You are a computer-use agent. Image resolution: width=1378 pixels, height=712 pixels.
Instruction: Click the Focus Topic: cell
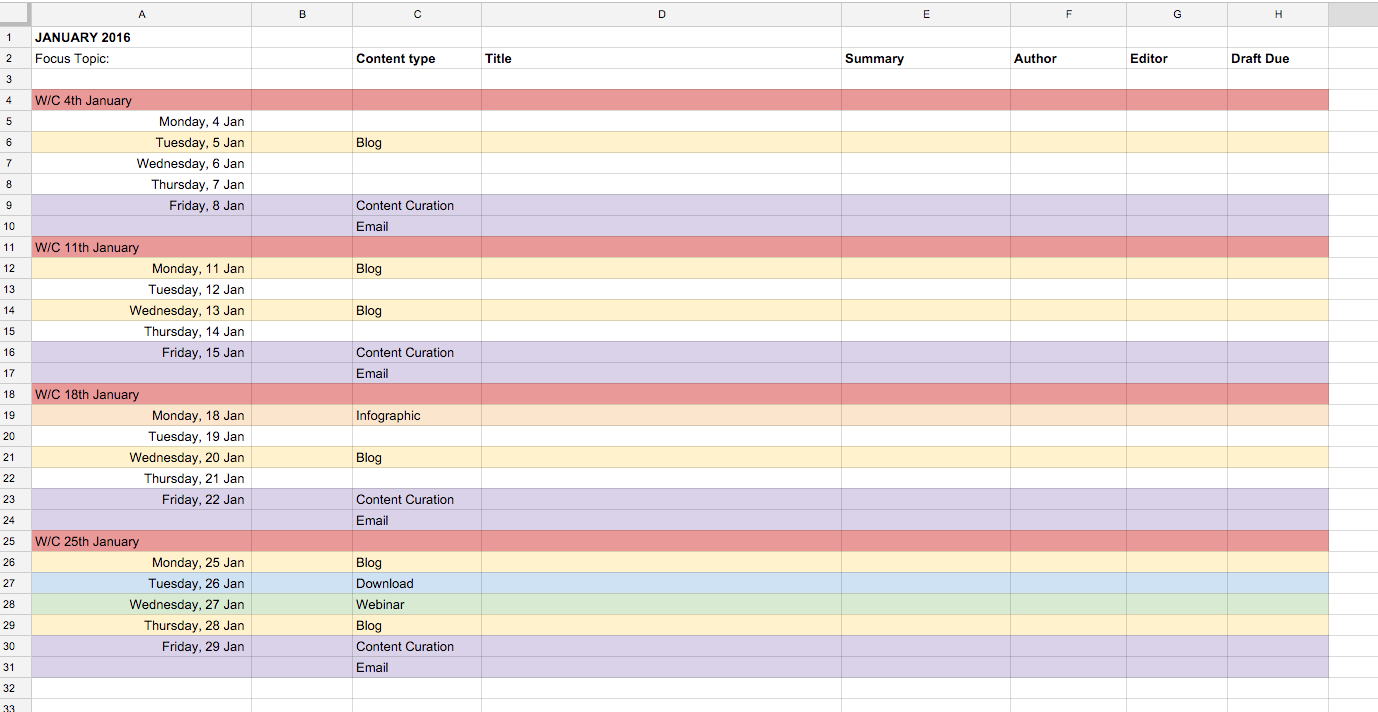tap(141, 59)
